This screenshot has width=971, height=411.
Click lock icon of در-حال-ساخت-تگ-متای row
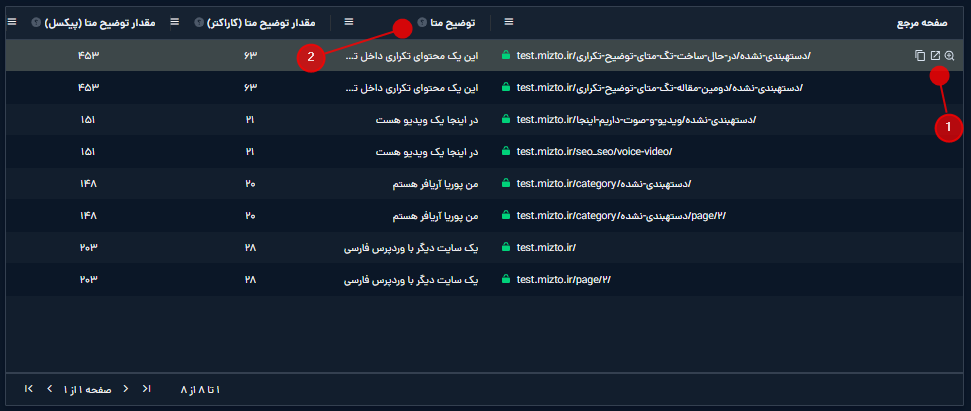tap(506, 56)
